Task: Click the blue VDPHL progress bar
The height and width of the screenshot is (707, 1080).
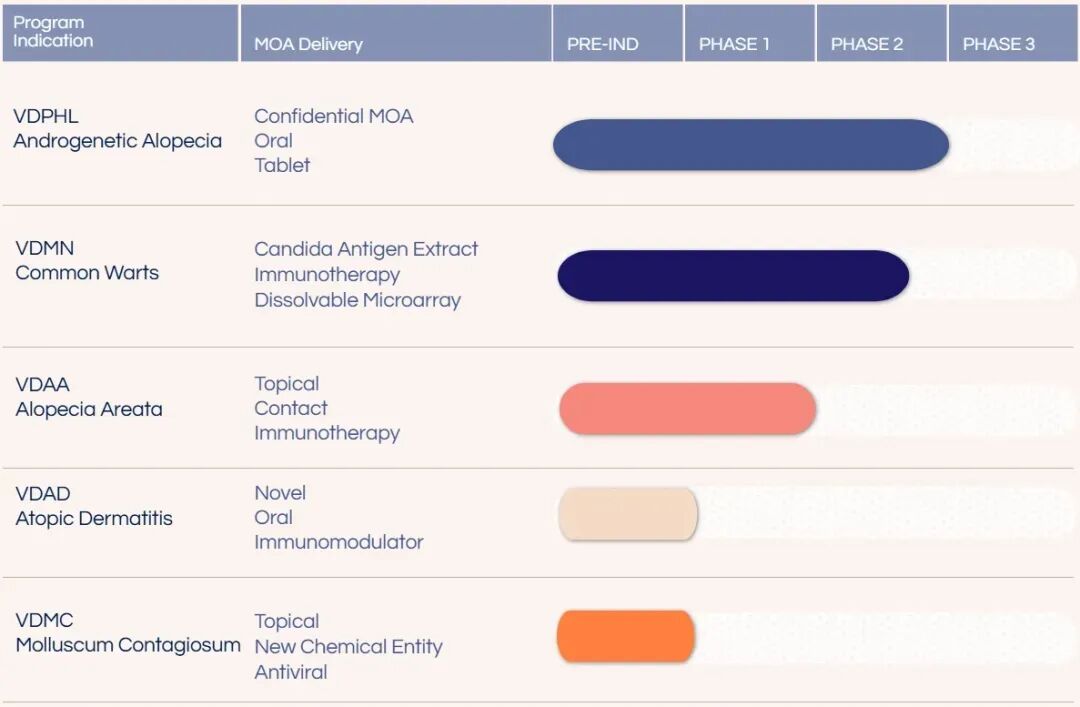Action: 750,145
